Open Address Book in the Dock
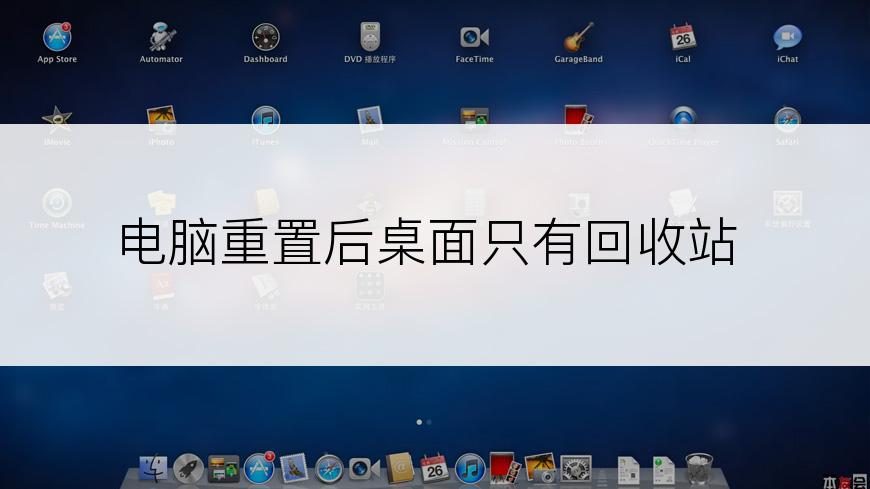 pos(400,468)
